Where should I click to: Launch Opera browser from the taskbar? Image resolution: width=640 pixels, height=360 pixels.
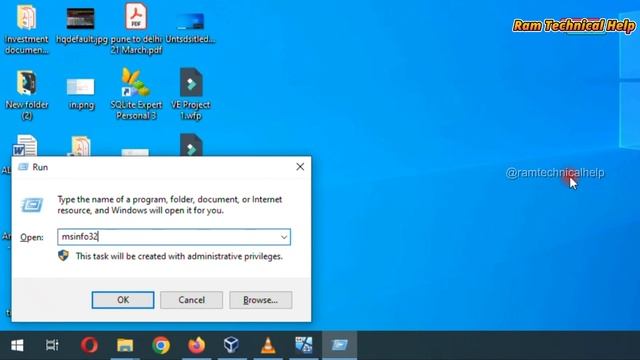[89, 346]
